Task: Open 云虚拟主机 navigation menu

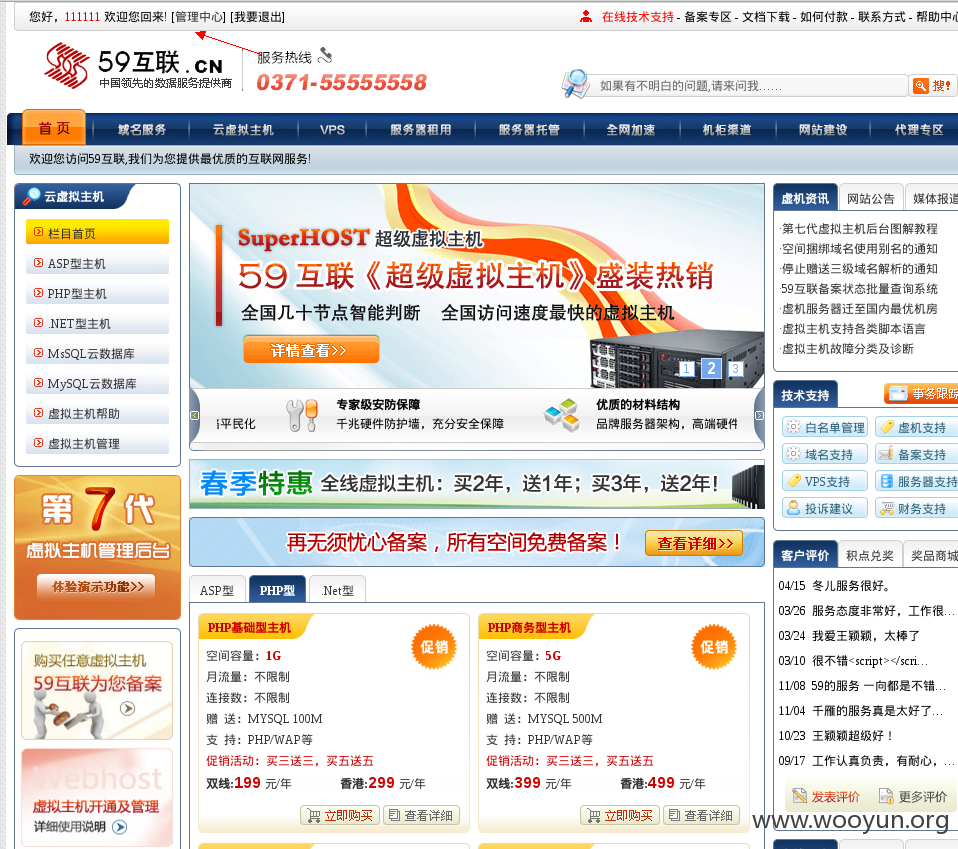Action: pos(243,129)
